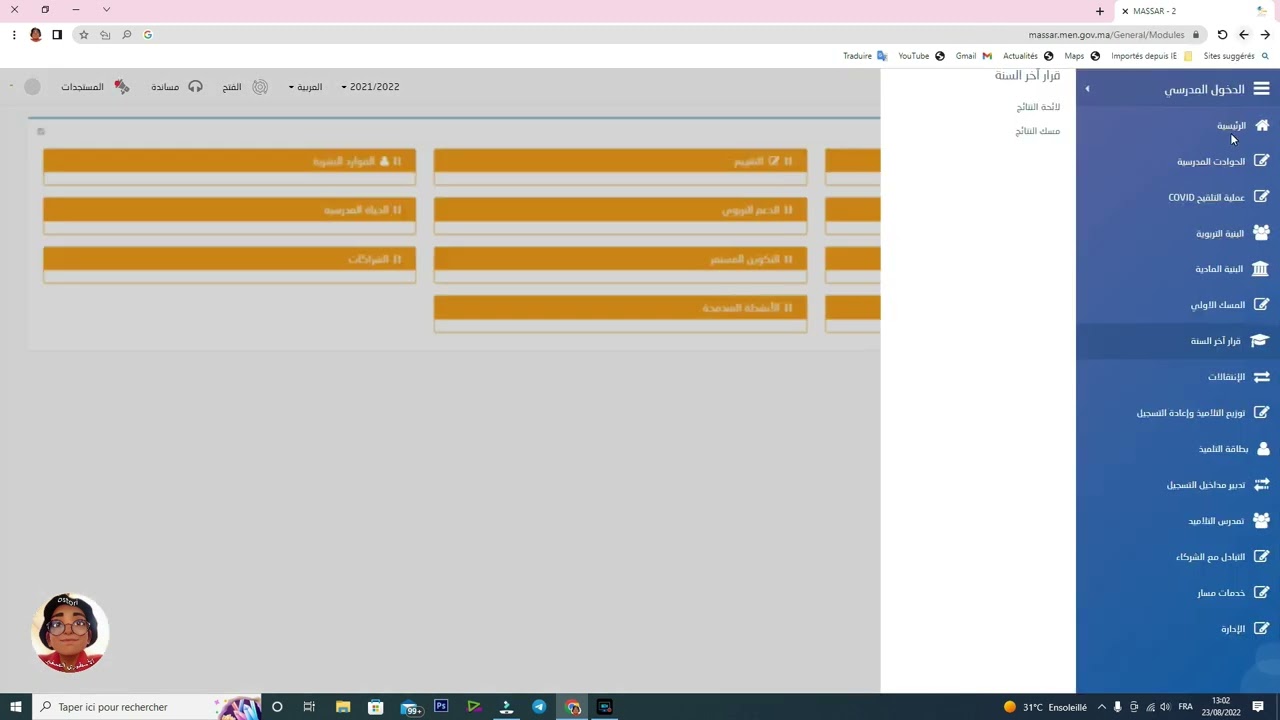Open البنية المادية building icon
Screen dimensions: 1280x720
point(1260,269)
